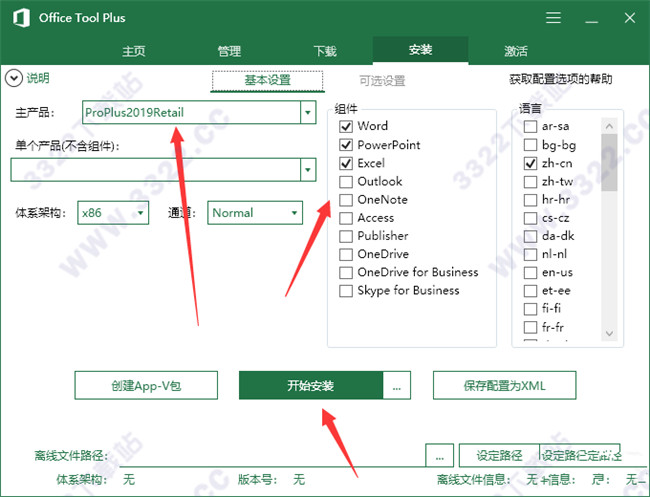The width and height of the screenshot is (650, 497).
Task: Check the nl-nl language checkbox
Action: (x=530, y=254)
